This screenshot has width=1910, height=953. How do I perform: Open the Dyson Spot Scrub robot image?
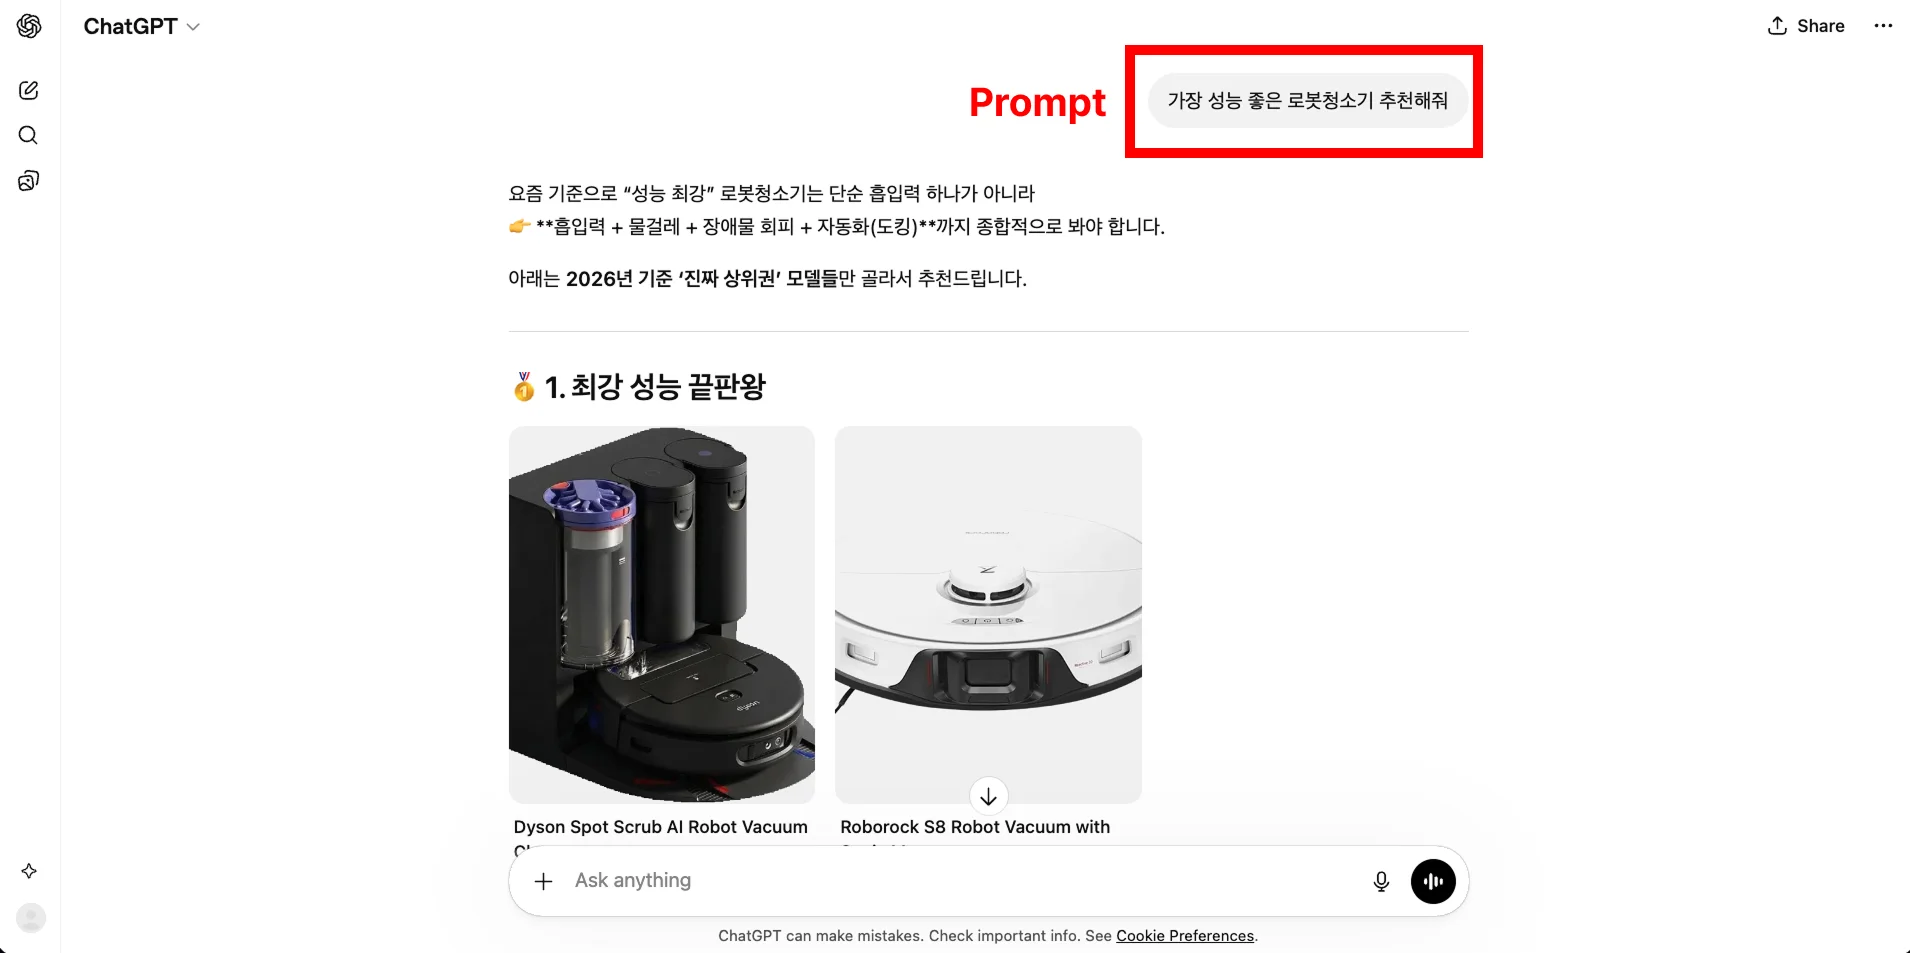click(662, 615)
